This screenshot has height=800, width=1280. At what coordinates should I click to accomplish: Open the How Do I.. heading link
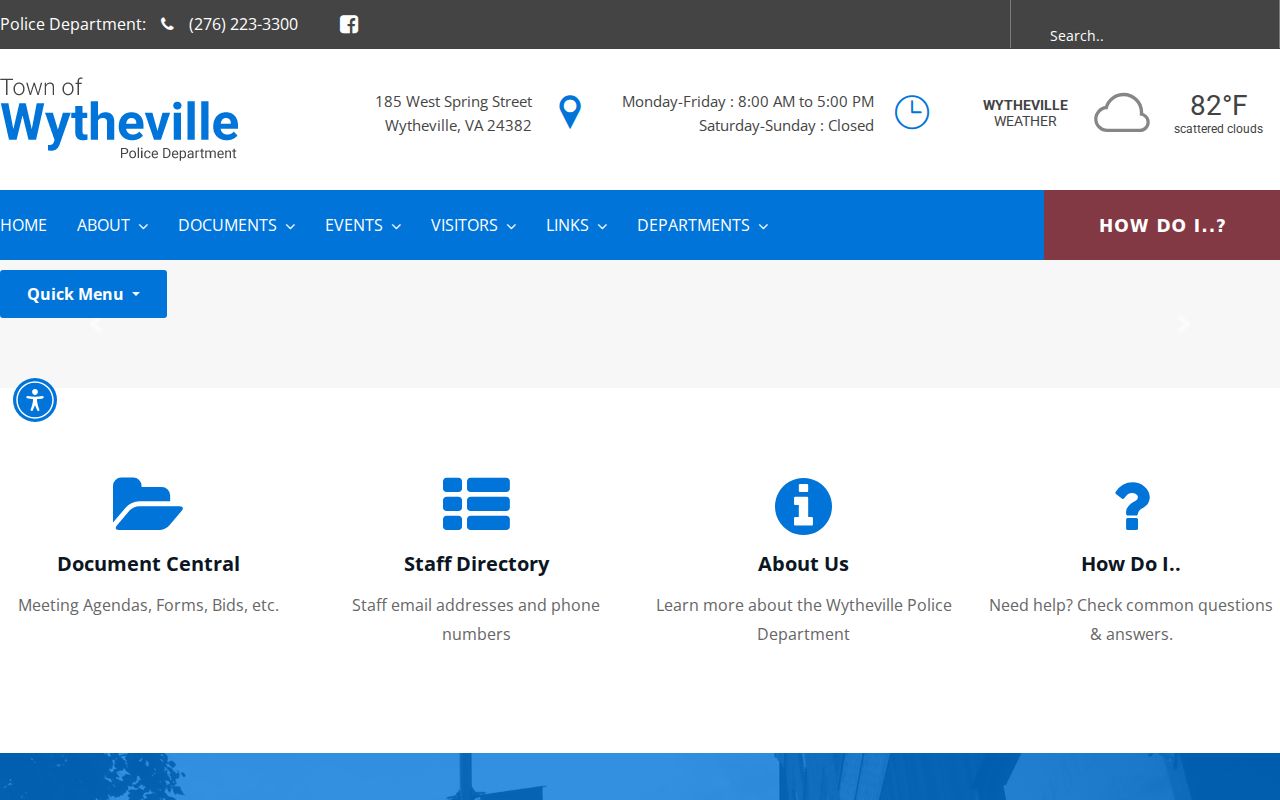(1131, 564)
